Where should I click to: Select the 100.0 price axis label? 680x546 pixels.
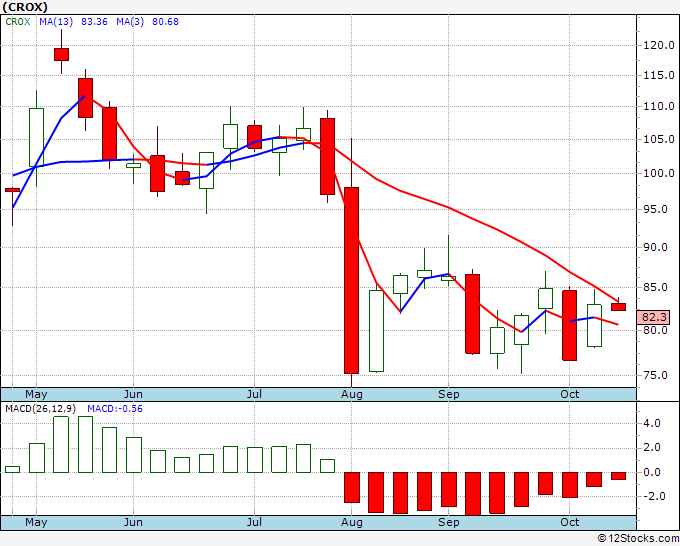(x=659, y=173)
